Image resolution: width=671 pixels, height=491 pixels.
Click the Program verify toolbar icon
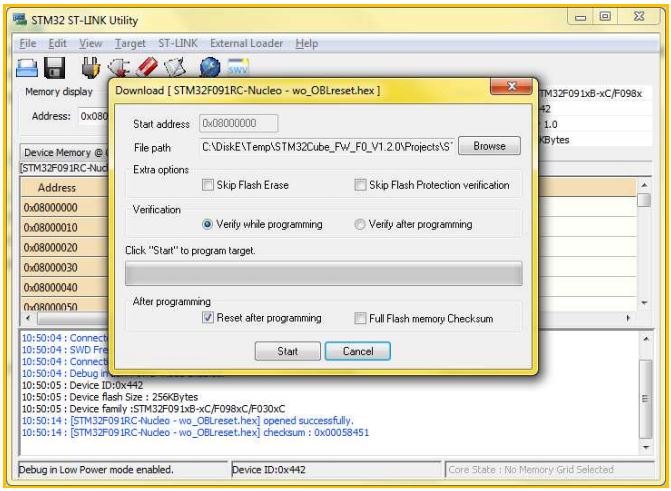[175, 68]
